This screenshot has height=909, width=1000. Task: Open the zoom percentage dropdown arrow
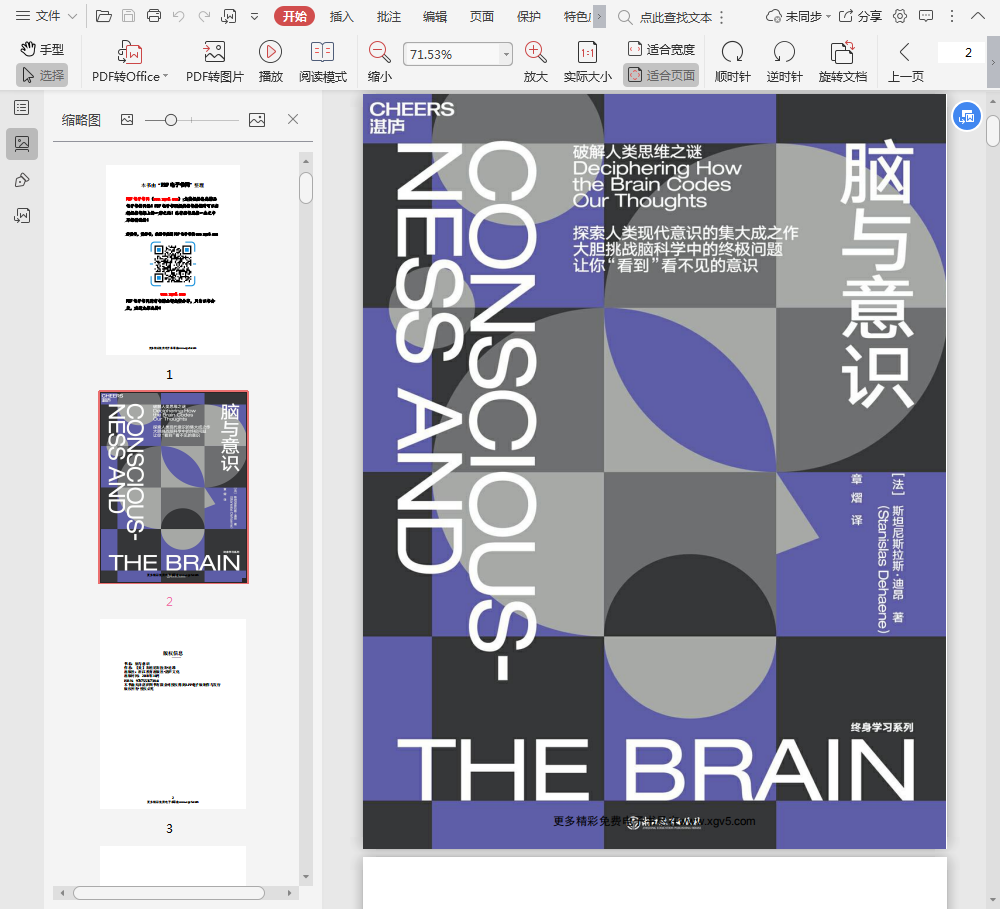[506, 54]
